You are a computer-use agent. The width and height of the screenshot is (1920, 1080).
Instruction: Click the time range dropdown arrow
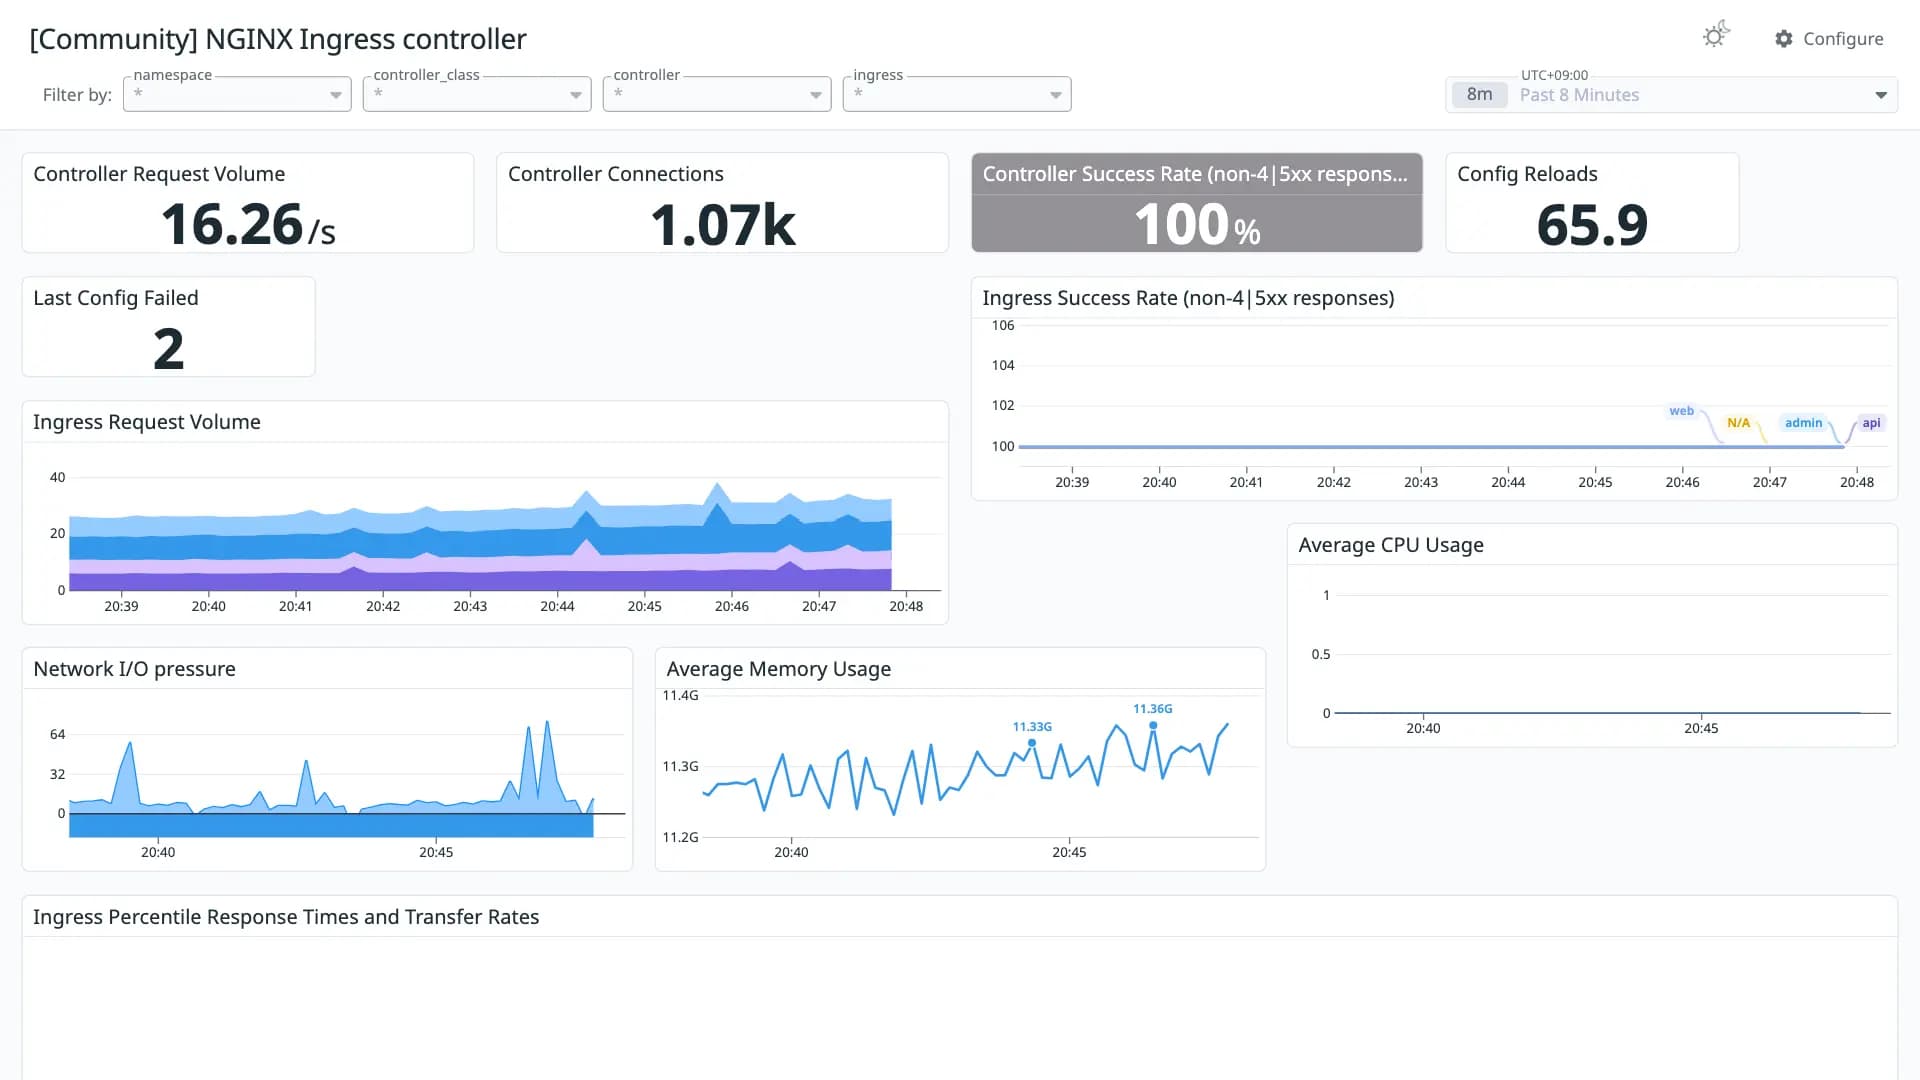click(1880, 95)
